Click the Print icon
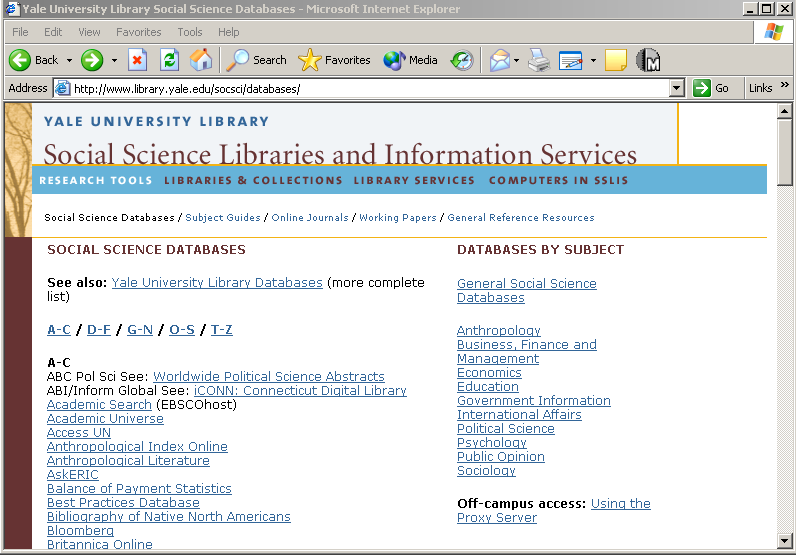The image size is (796, 555). point(539,60)
